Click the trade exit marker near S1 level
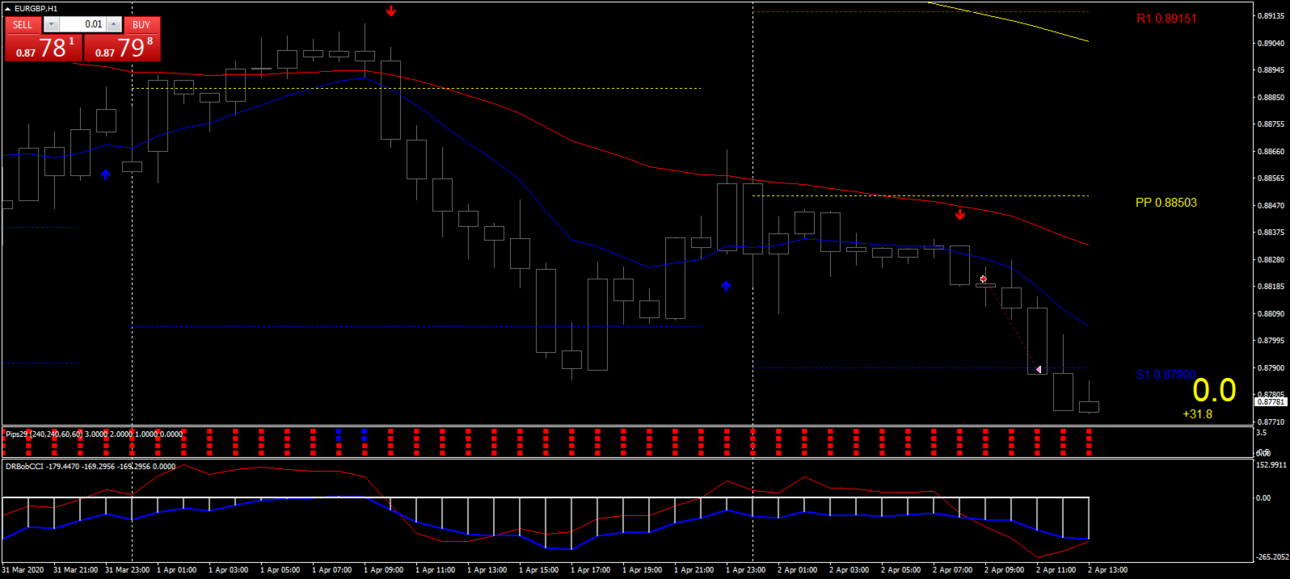The image size is (1290, 579). tap(1039, 369)
